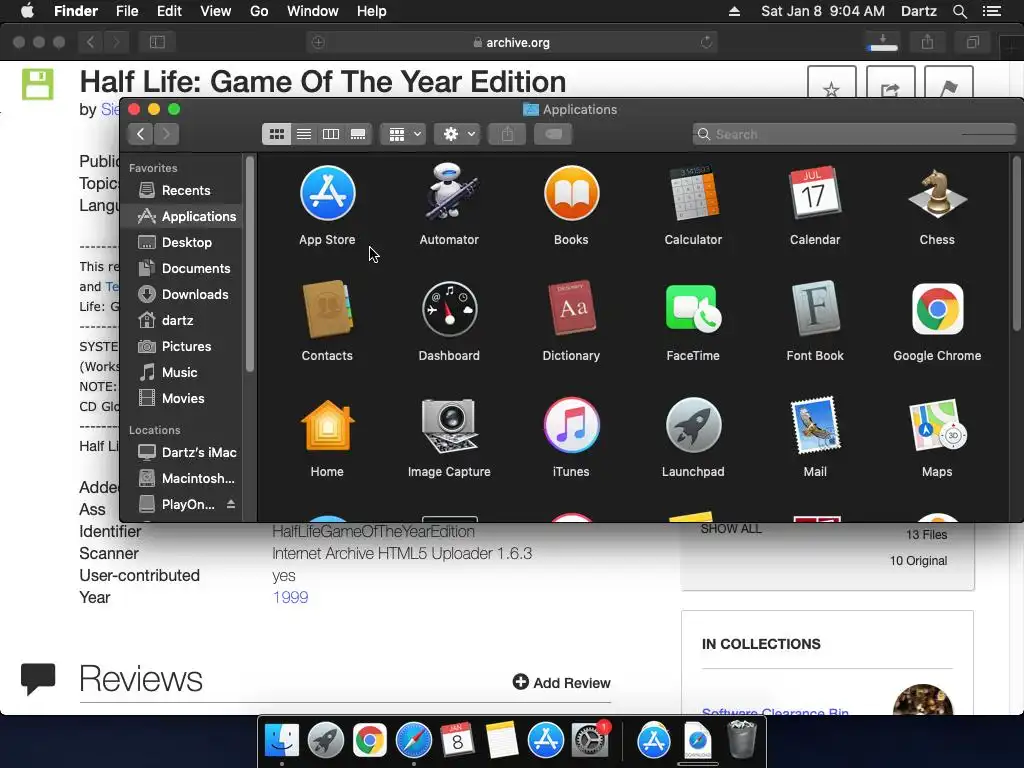The height and width of the screenshot is (768, 1024).
Task: Click the Finder Share toolbar button
Action: pyautogui.click(x=507, y=135)
